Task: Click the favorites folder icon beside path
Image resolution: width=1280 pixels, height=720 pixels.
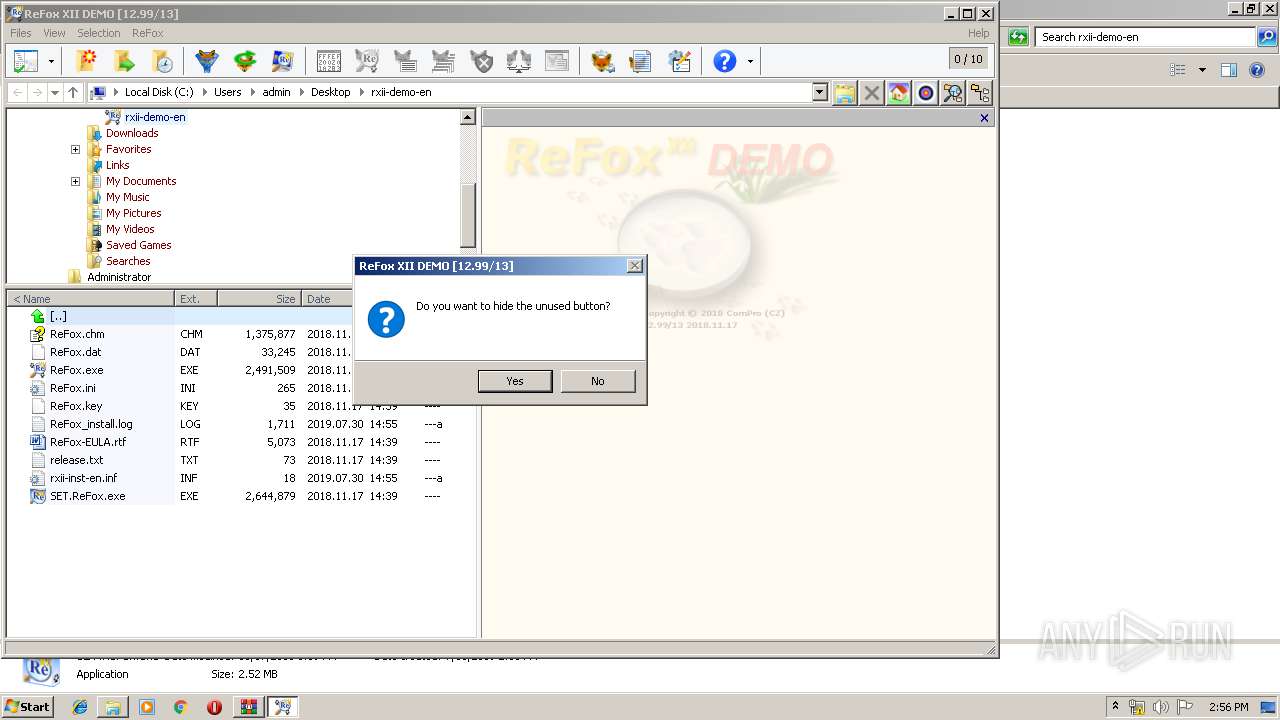Action: tap(845, 93)
